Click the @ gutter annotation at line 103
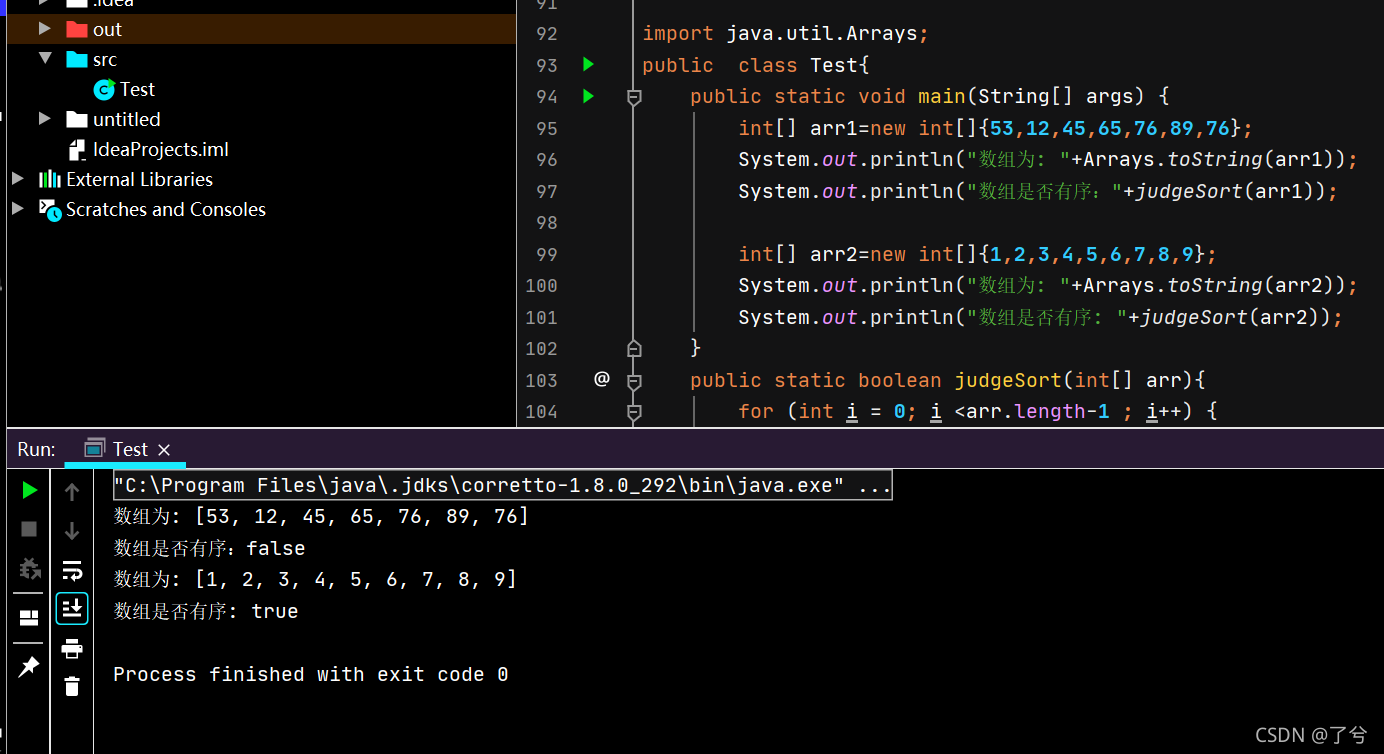 (601, 379)
